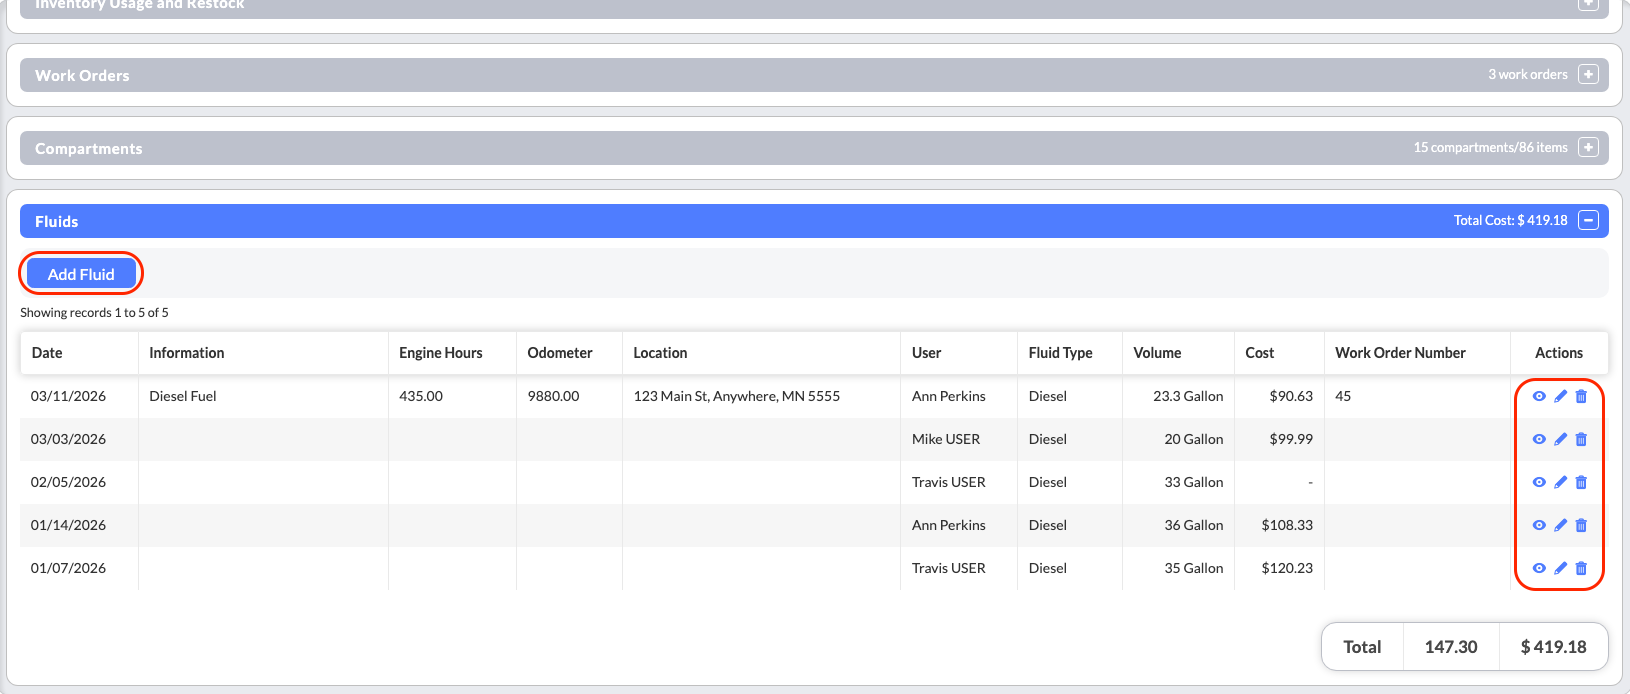Sort by Work Order Number column header
Viewport: 1630px width, 694px height.
(1400, 353)
